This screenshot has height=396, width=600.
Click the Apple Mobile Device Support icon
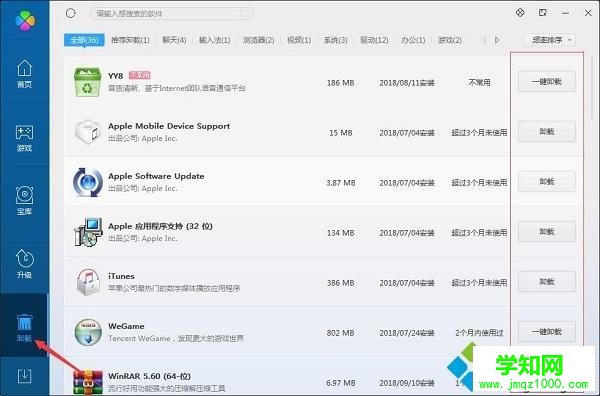coord(88,132)
